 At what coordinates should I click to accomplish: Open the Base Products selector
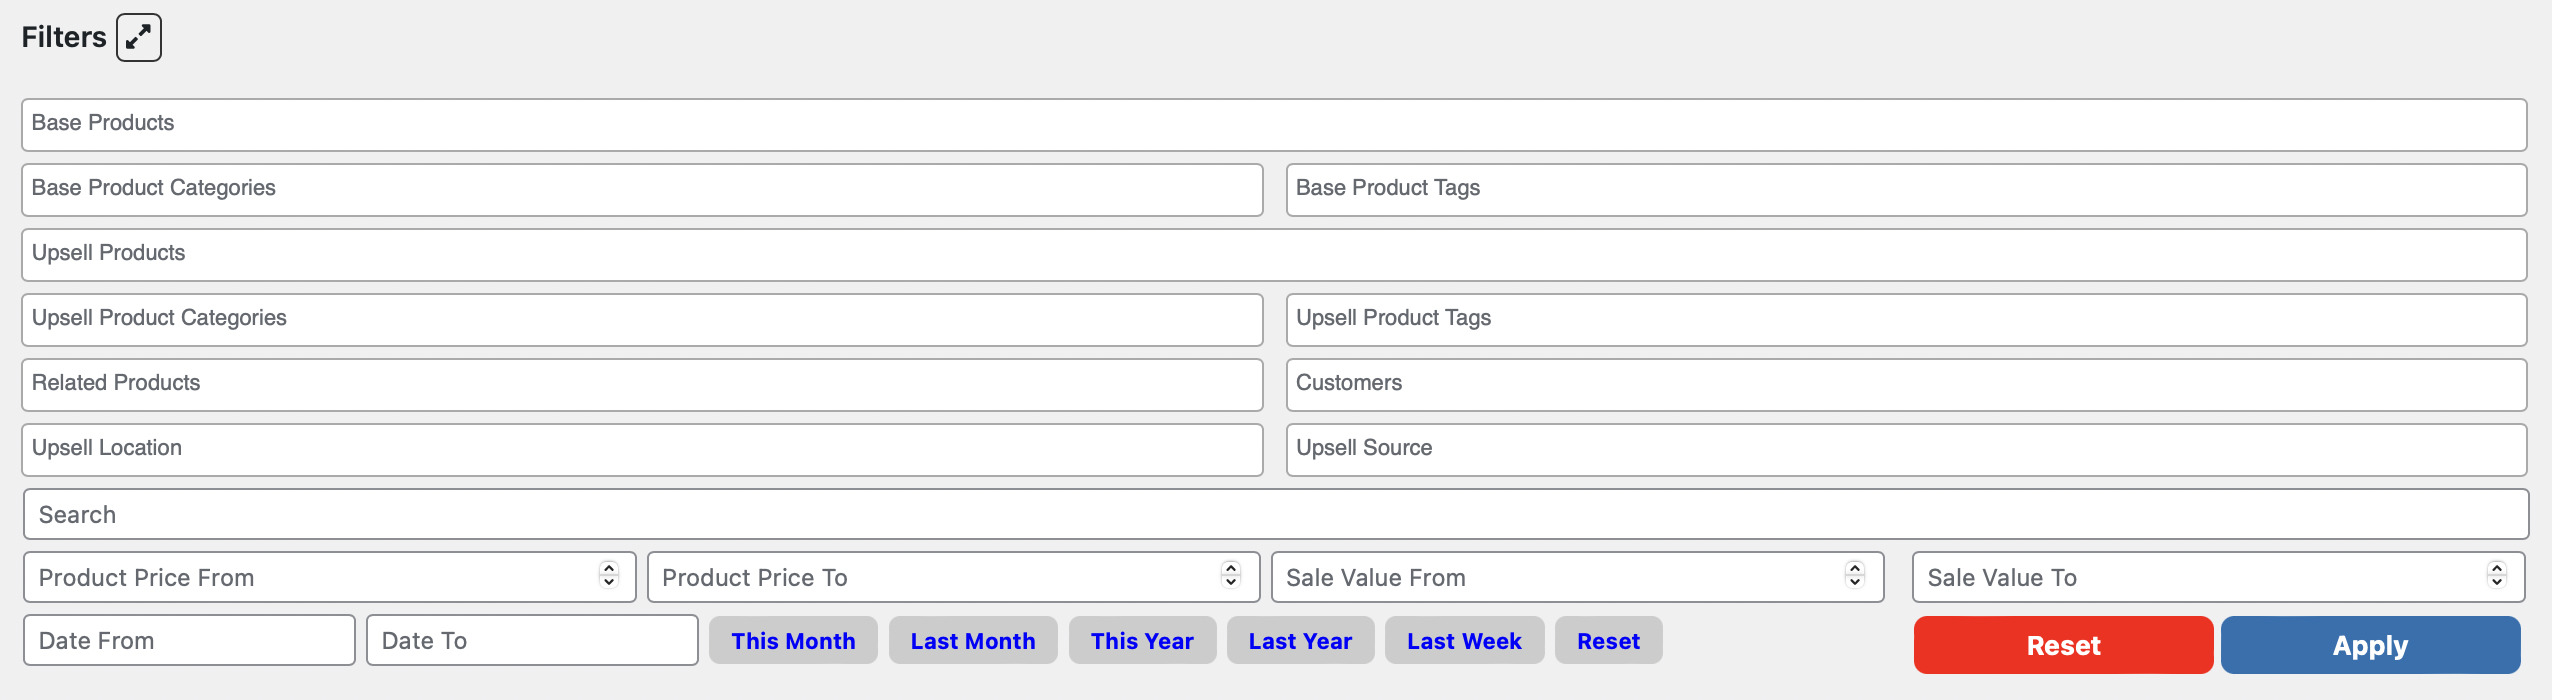pos(1274,125)
